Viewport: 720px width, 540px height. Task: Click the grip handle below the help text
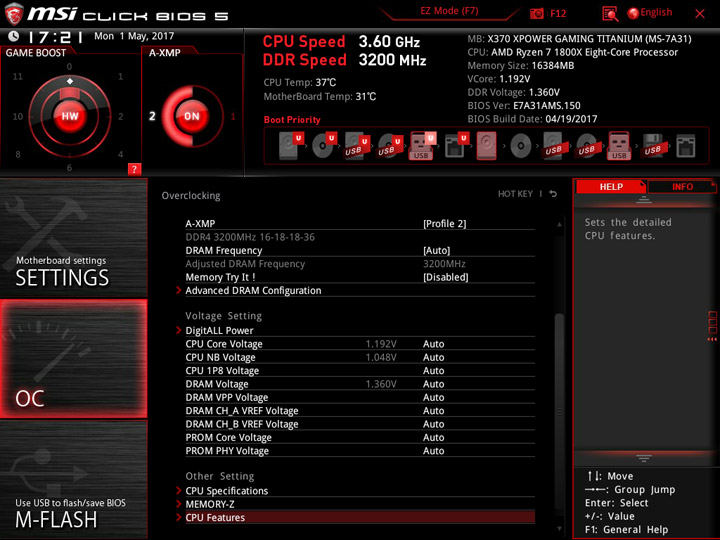pos(643,458)
